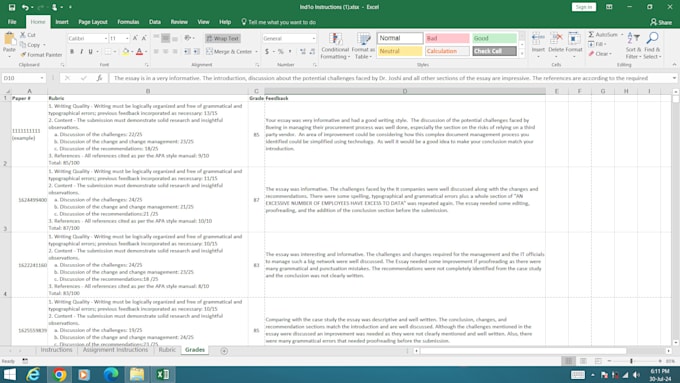Open Conditional Formatting menu
Viewport: 680px width, 383px height.
(x=335, y=46)
